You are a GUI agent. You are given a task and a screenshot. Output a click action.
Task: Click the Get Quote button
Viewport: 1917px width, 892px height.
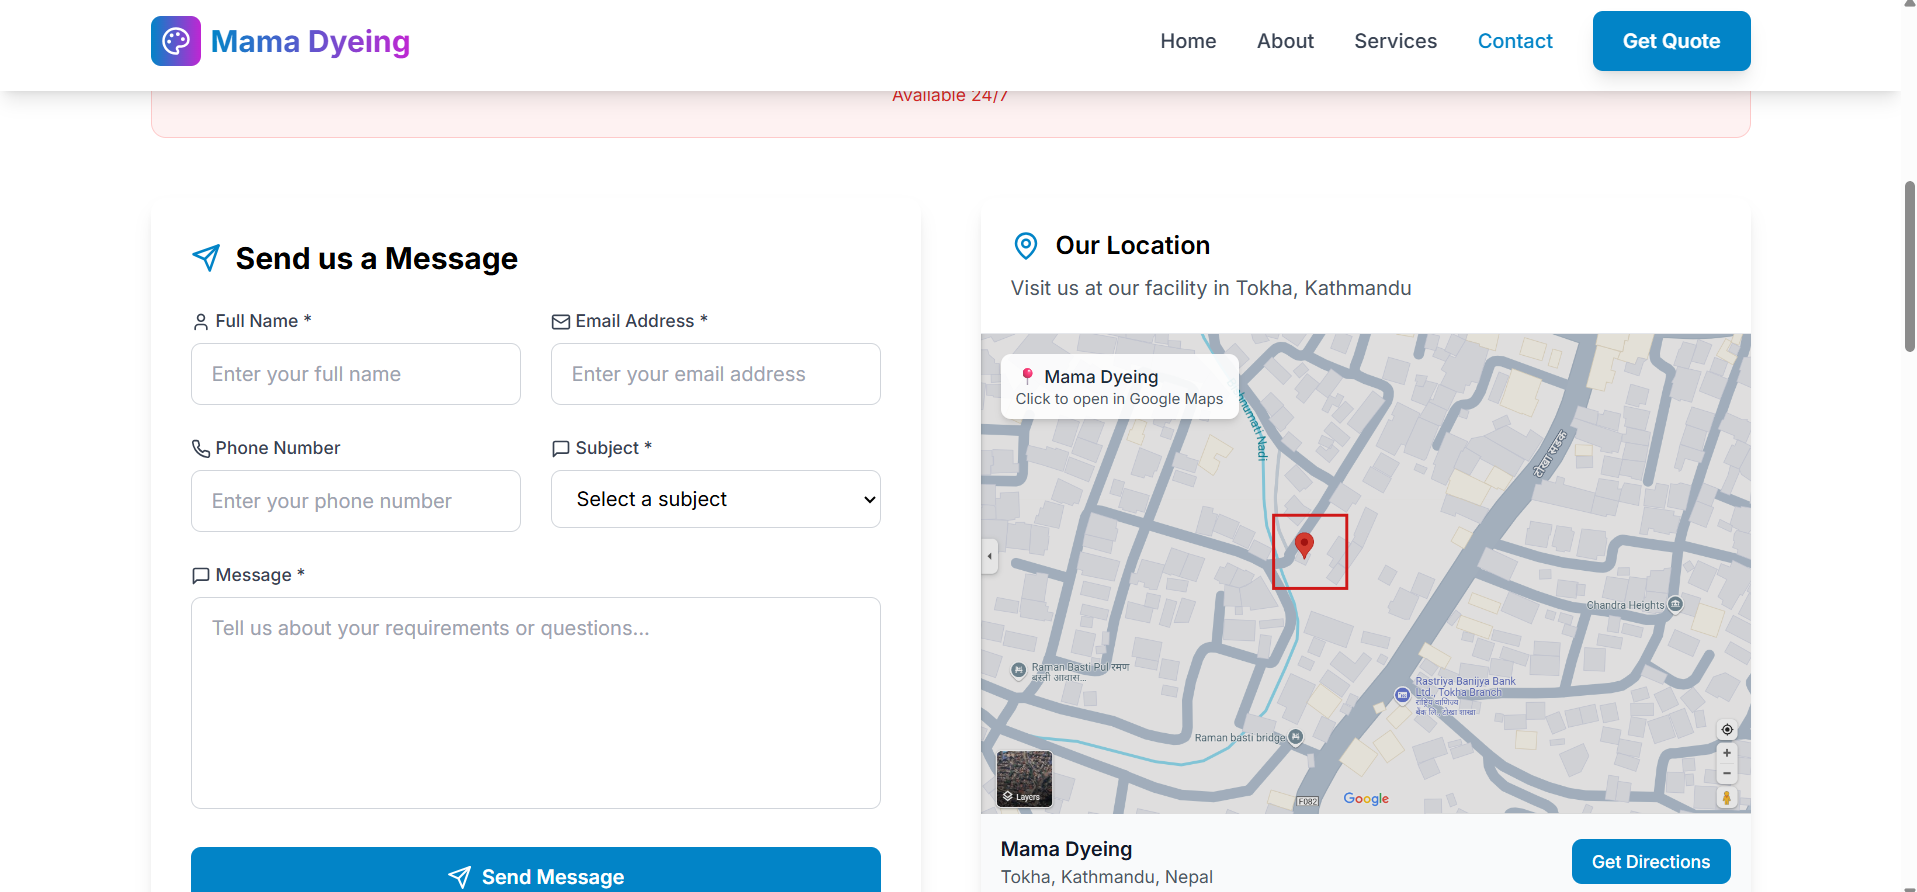click(1671, 41)
